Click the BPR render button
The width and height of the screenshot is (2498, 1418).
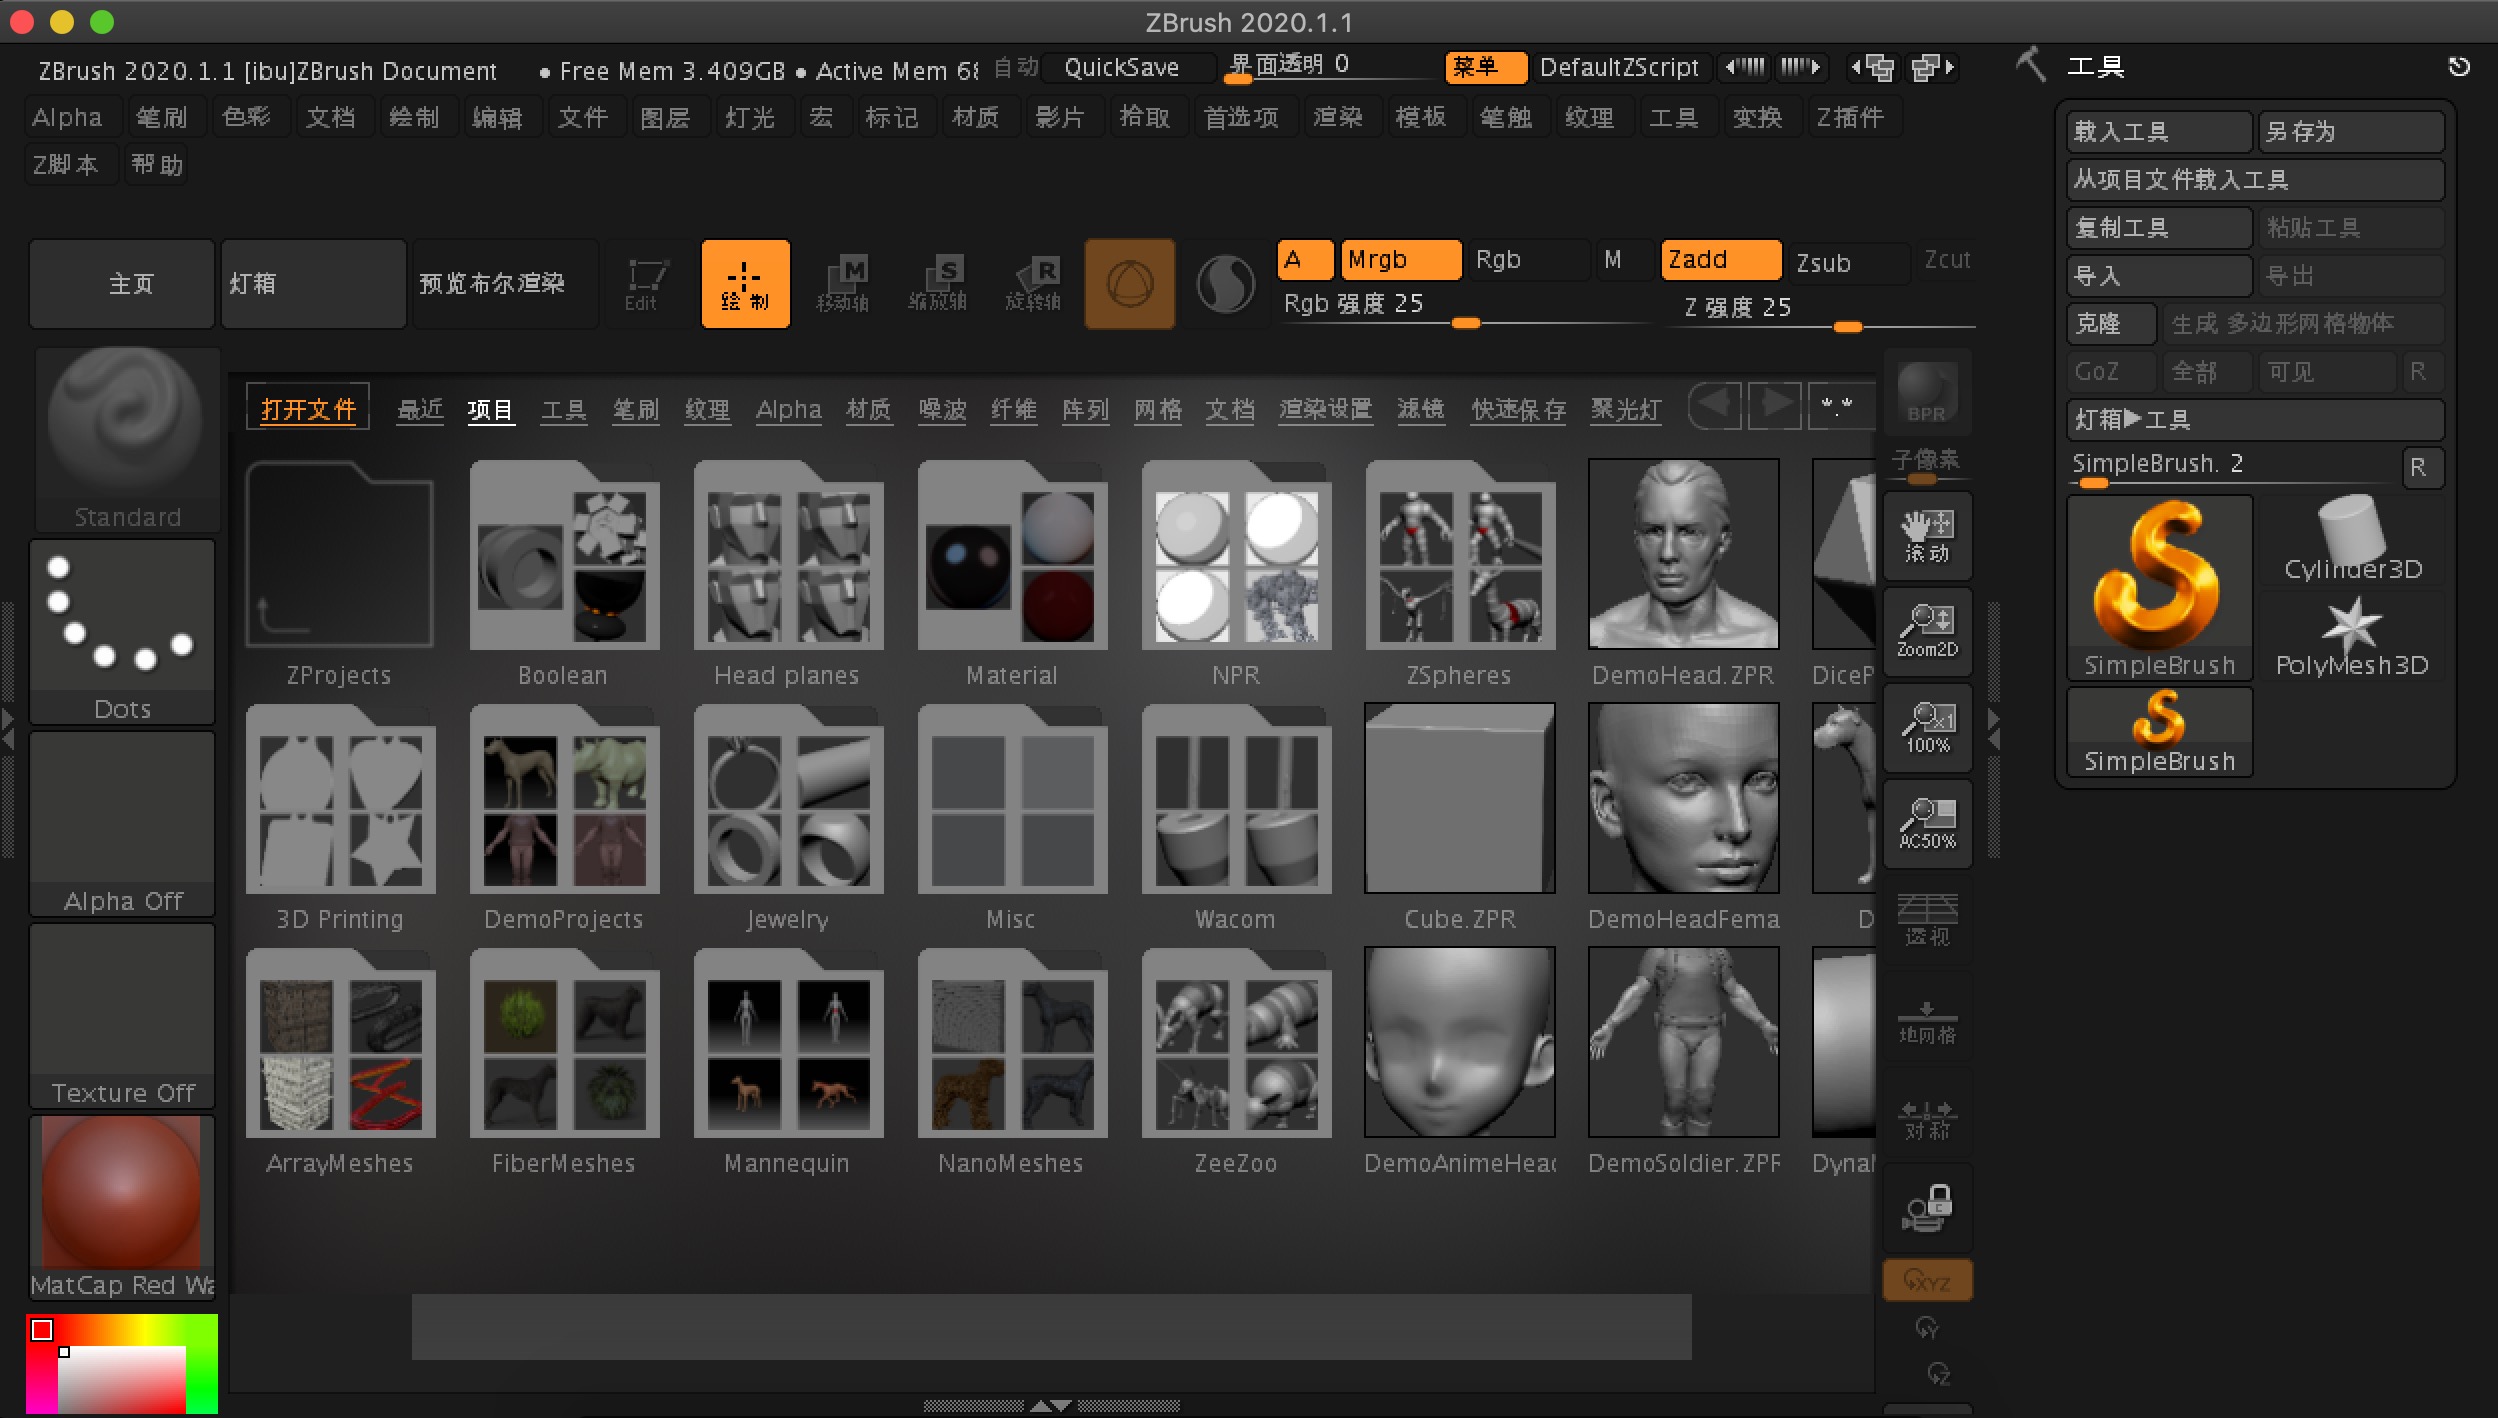pos(1927,392)
